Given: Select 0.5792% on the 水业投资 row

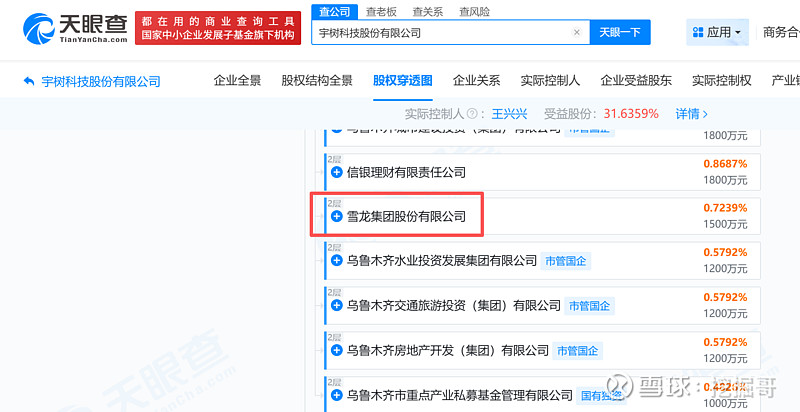Looking at the screenshot, I should (x=725, y=252).
